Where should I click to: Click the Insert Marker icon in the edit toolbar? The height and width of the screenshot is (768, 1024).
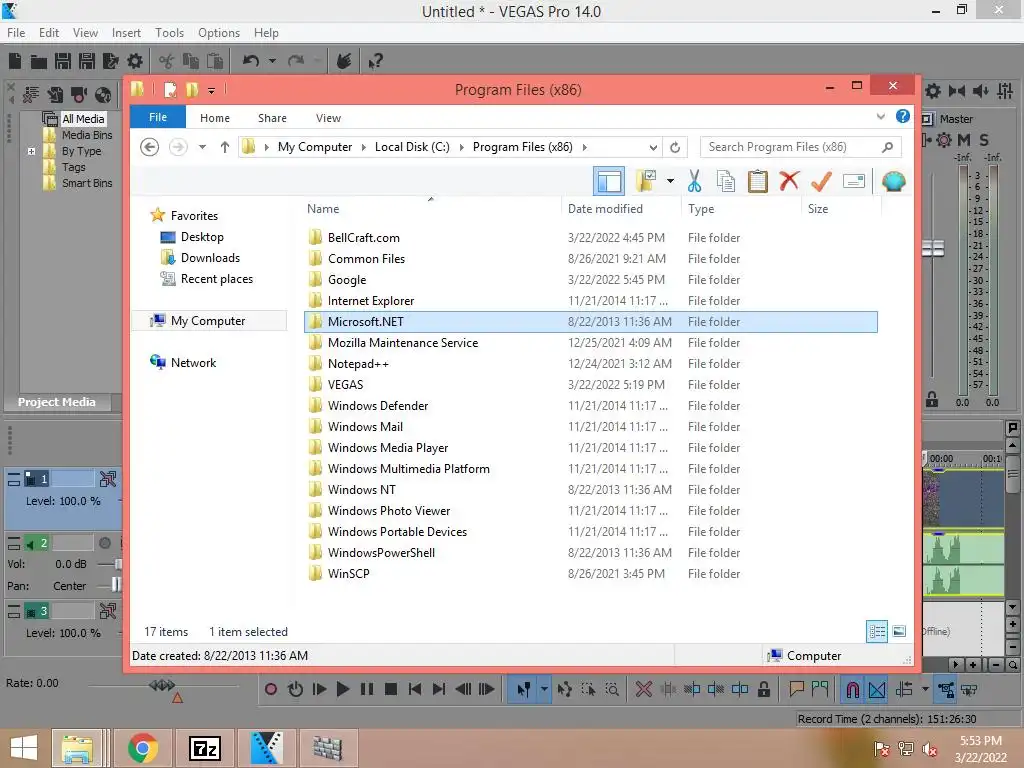796,689
